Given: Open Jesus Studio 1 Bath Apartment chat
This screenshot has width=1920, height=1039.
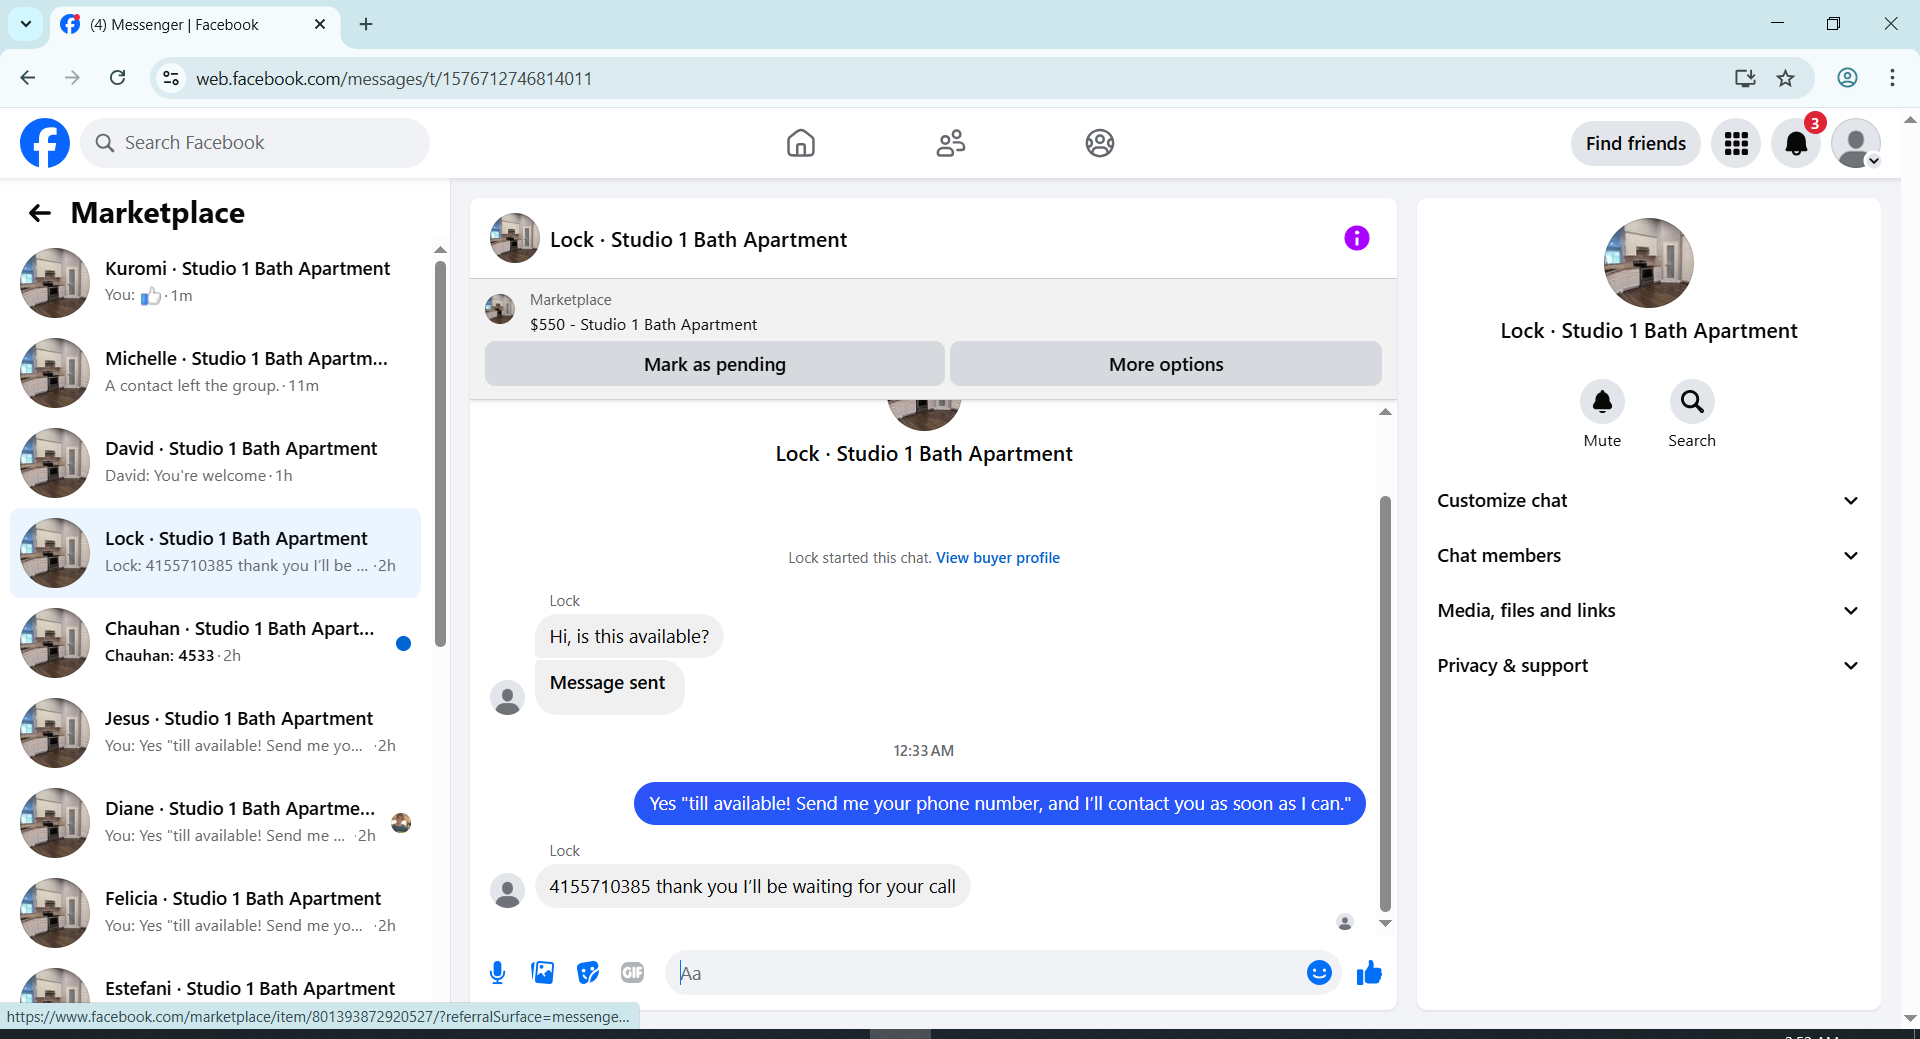Looking at the screenshot, I should (215, 733).
